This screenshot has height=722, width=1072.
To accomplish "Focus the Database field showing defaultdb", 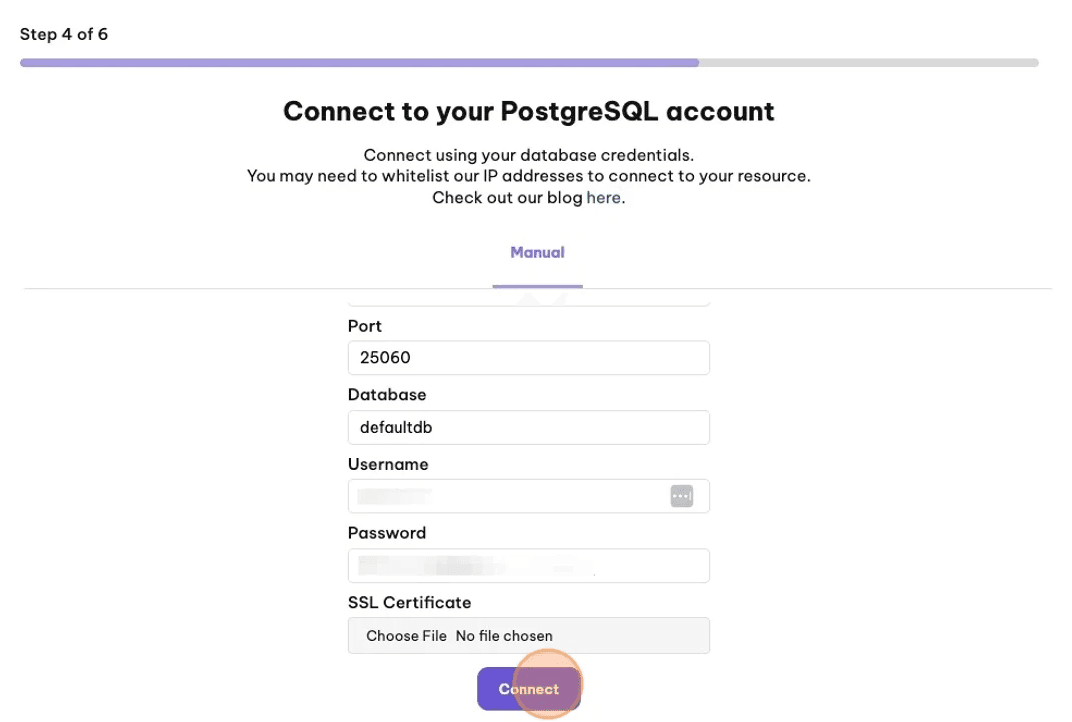I will 528,427.
